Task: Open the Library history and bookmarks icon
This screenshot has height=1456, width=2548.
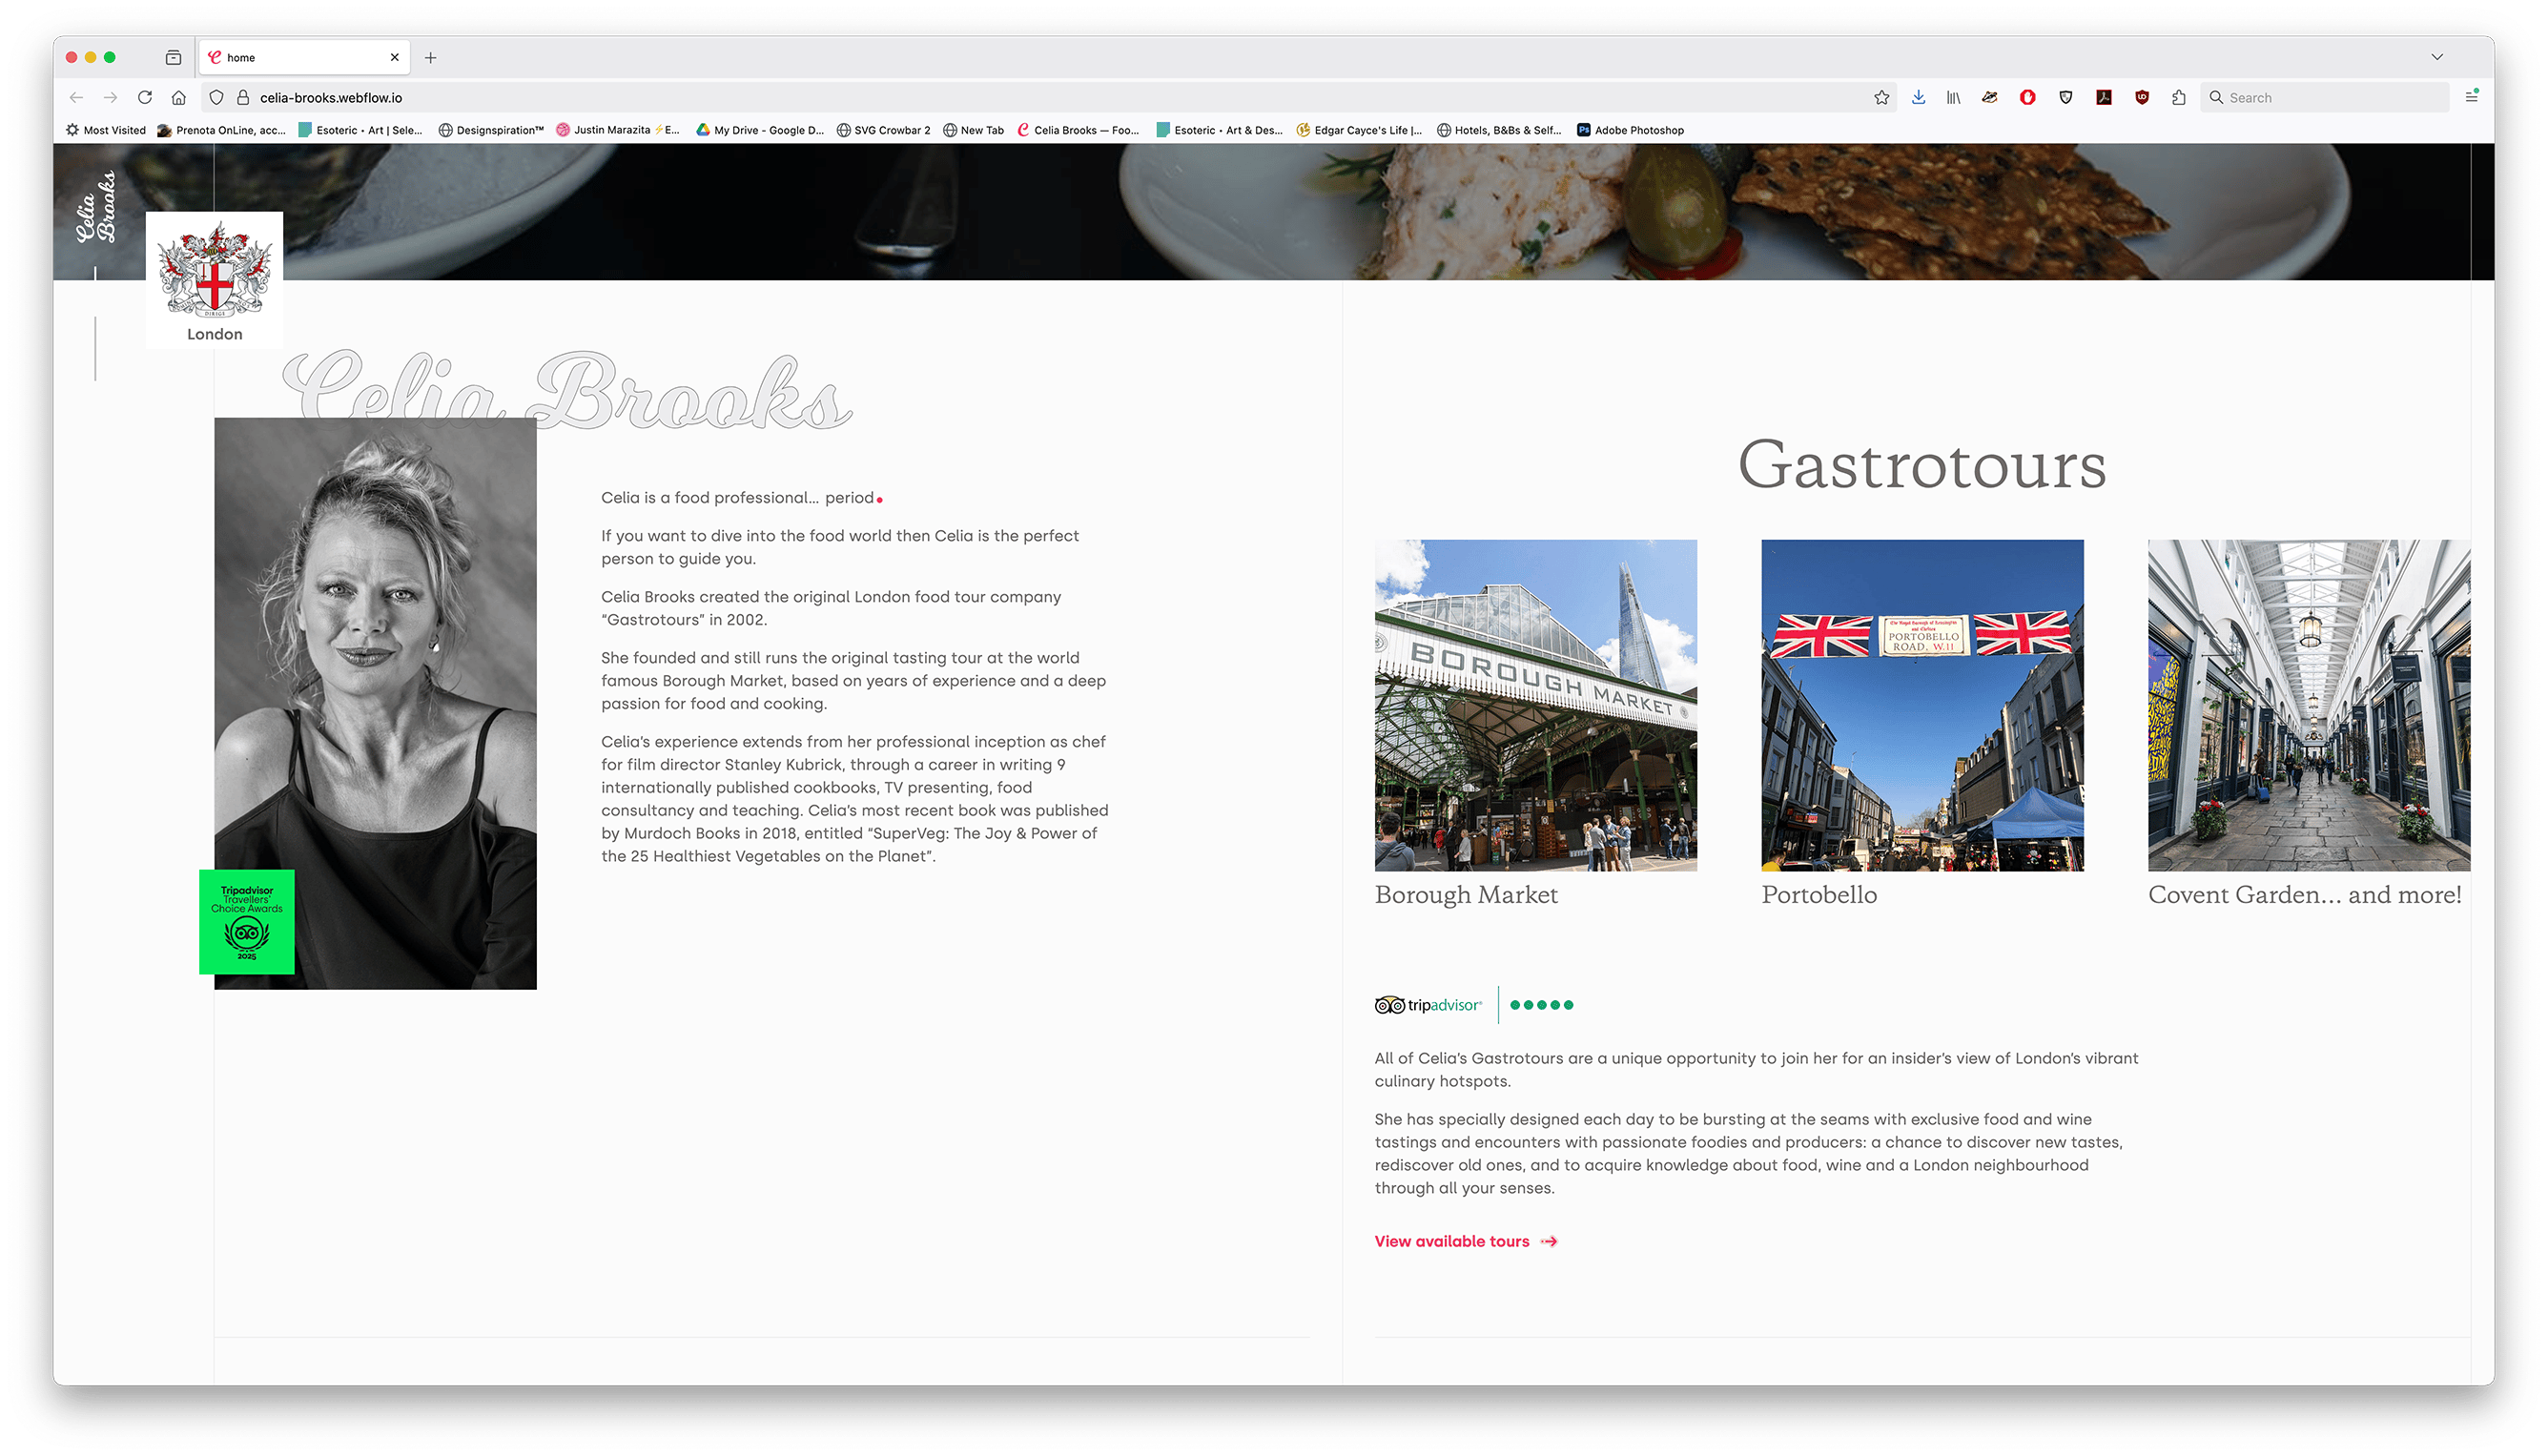Action: [1953, 97]
